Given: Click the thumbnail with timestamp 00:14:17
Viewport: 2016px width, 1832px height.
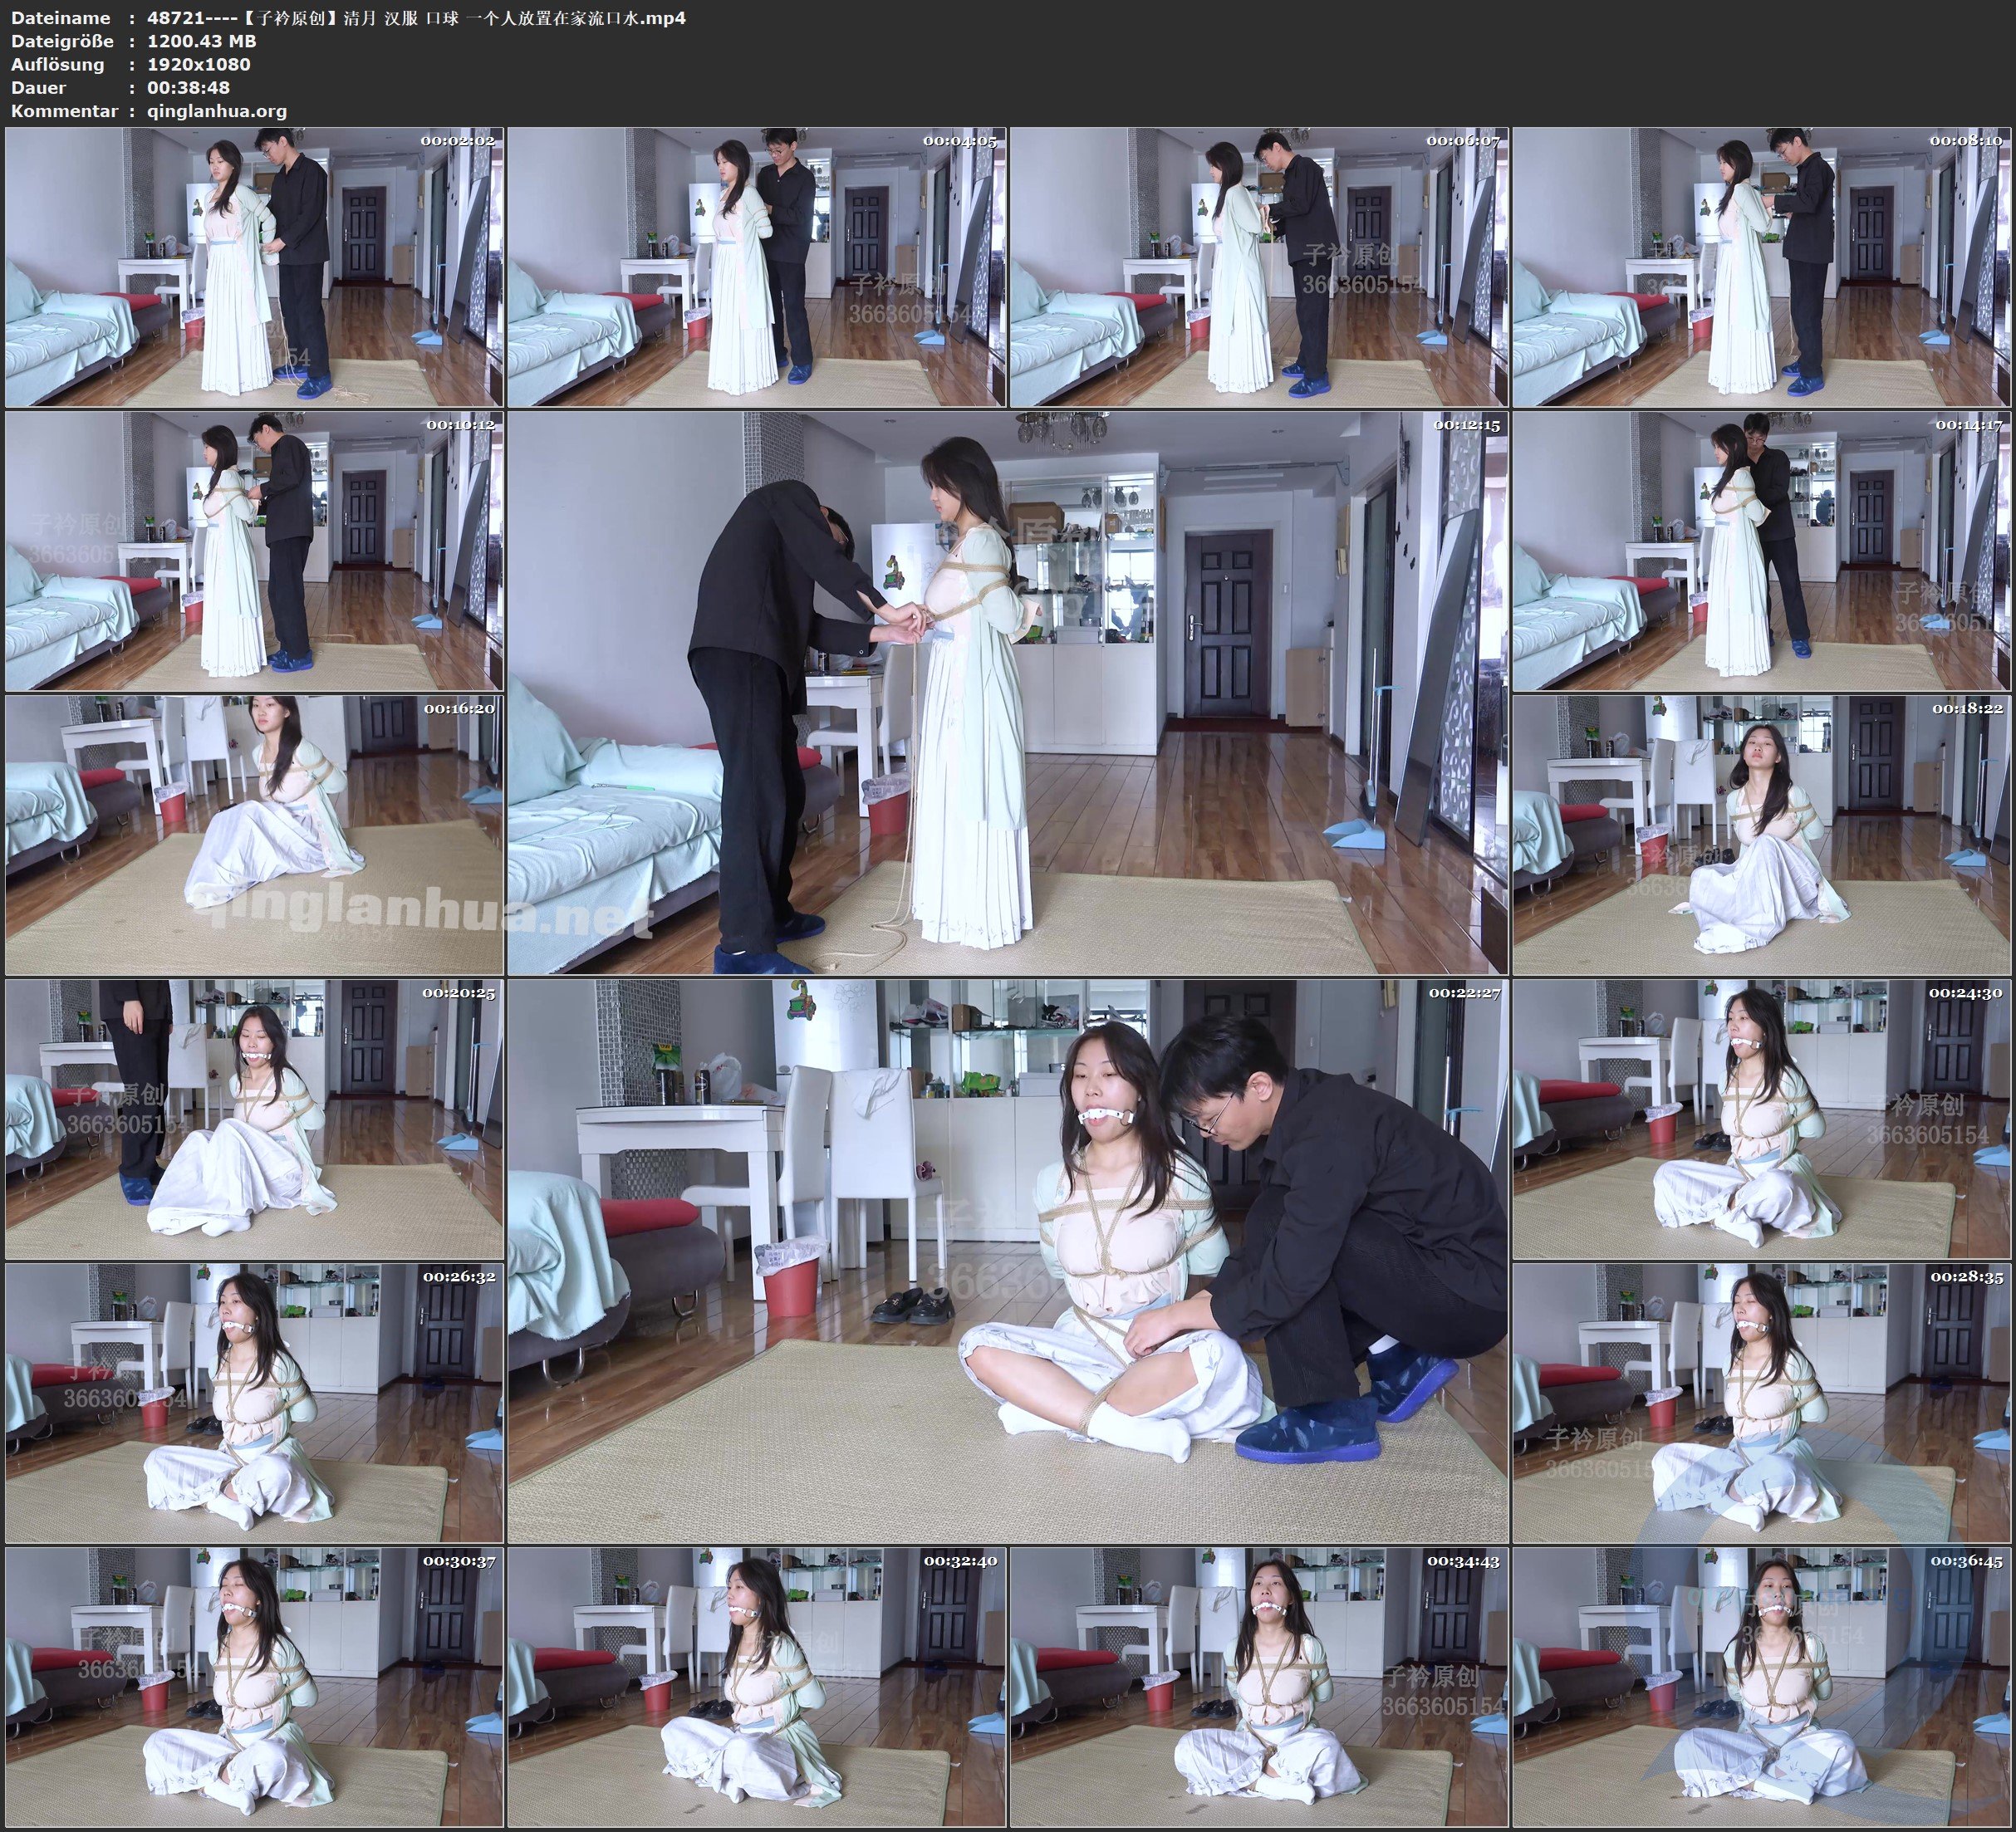Looking at the screenshot, I should 1762,551.
